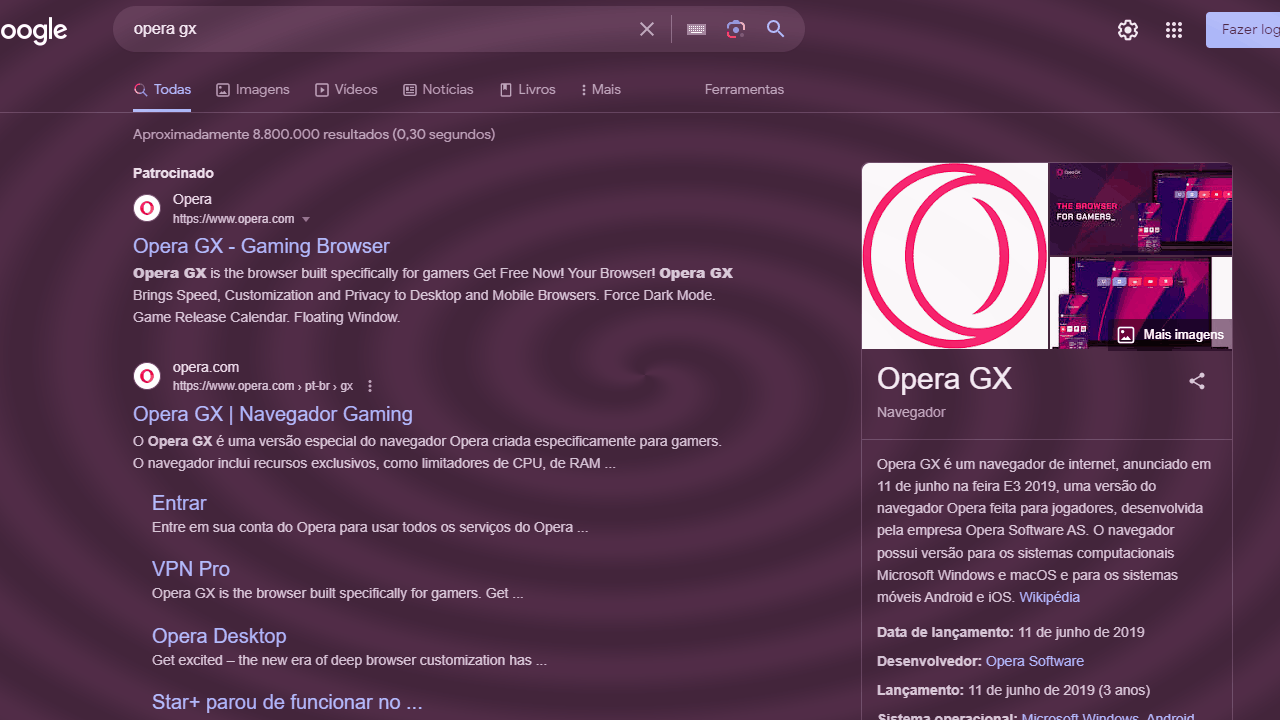The height and width of the screenshot is (720, 1280).
Task: Start a search by image with Lens
Action: tap(736, 29)
